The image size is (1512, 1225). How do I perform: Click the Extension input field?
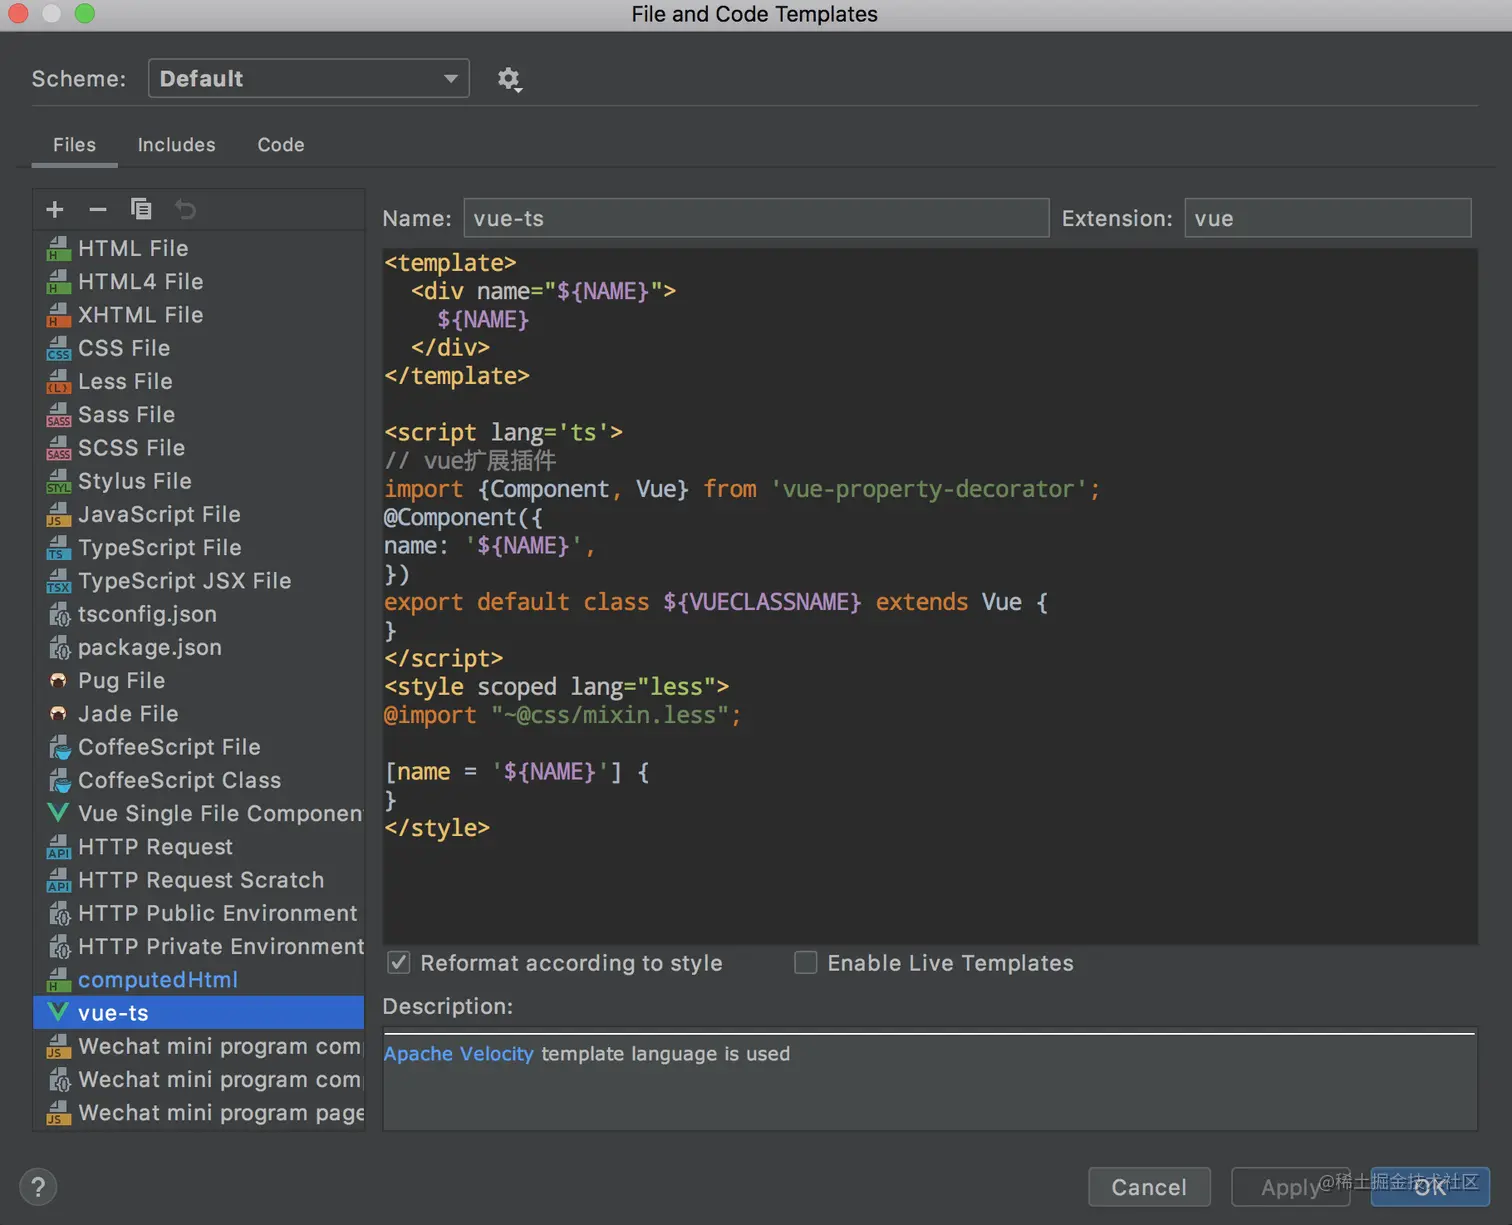(1327, 218)
